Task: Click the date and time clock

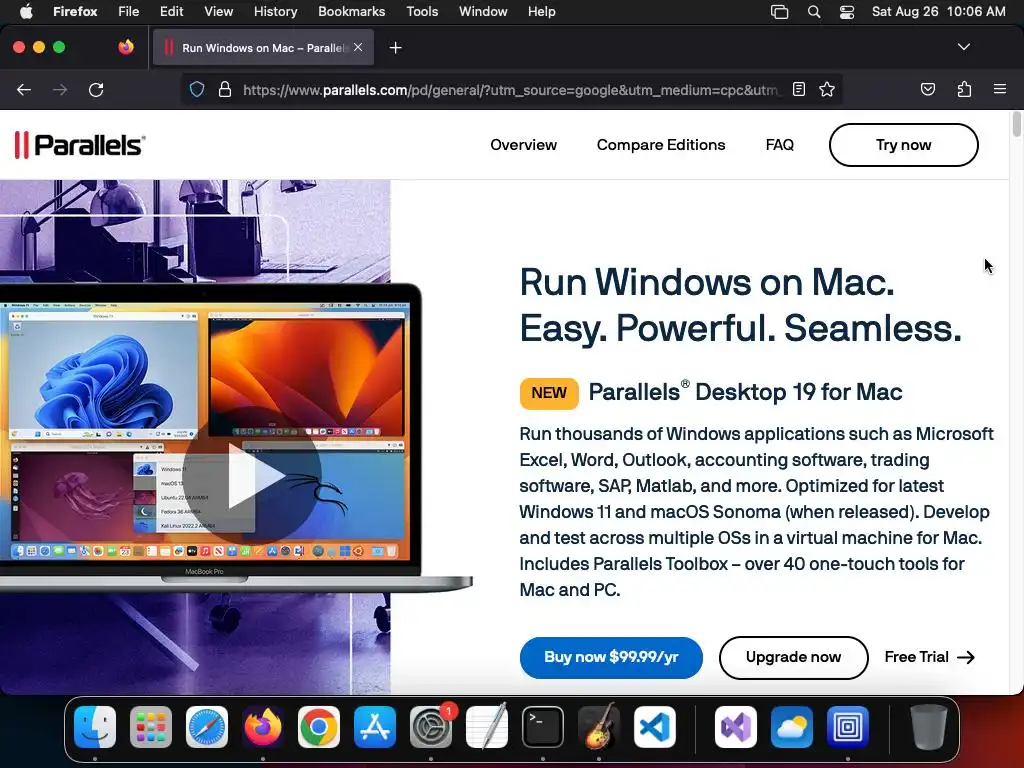Action: click(x=938, y=12)
